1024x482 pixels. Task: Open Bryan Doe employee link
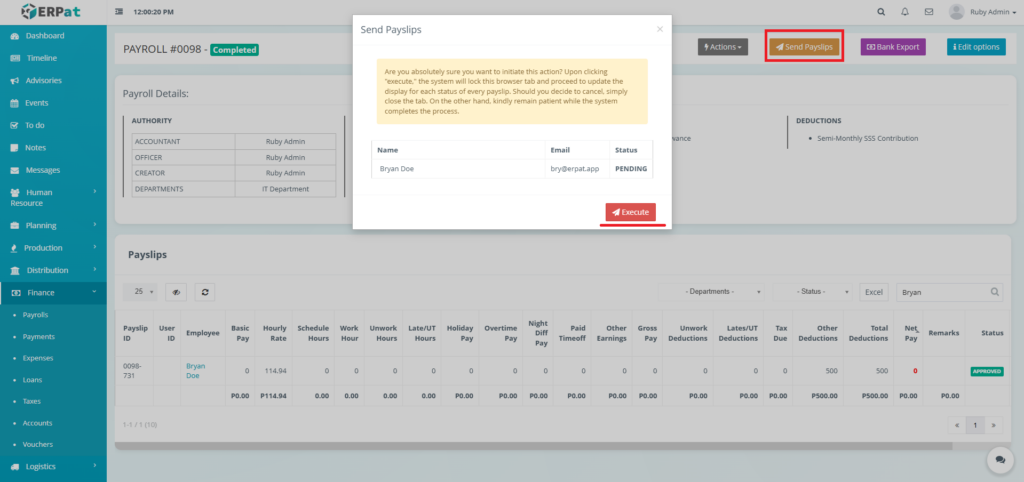(x=195, y=371)
